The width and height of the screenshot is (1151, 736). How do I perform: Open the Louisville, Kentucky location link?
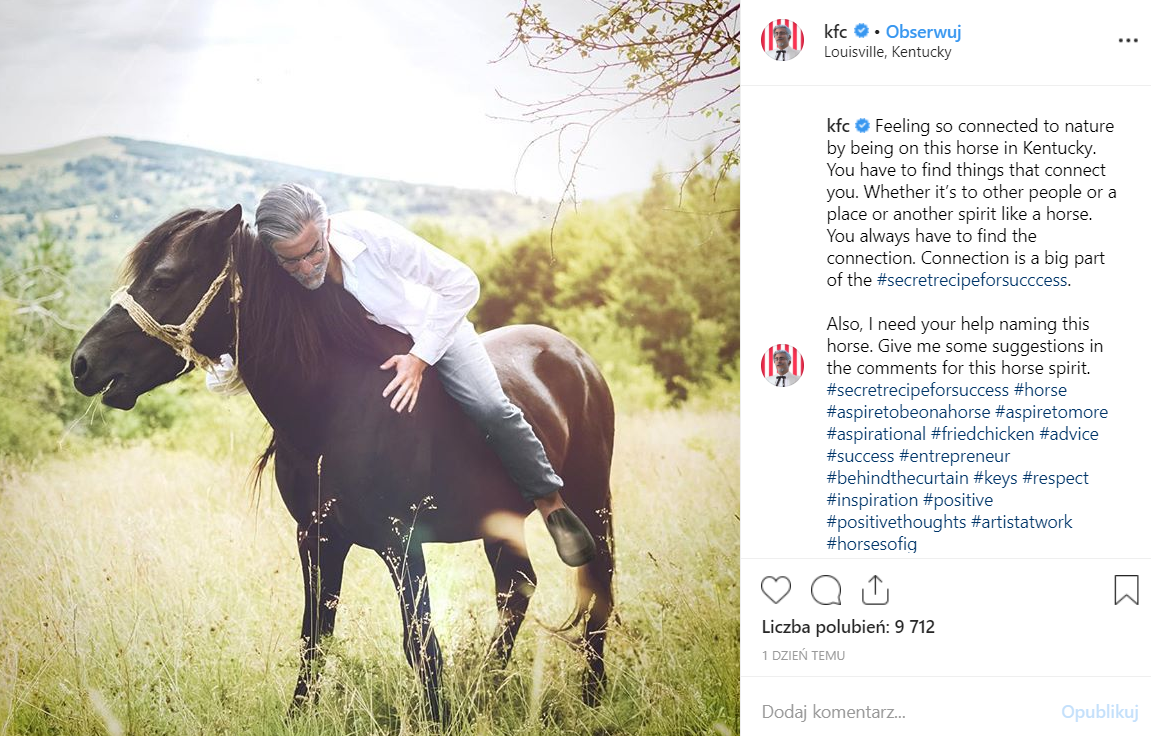click(x=887, y=52)
